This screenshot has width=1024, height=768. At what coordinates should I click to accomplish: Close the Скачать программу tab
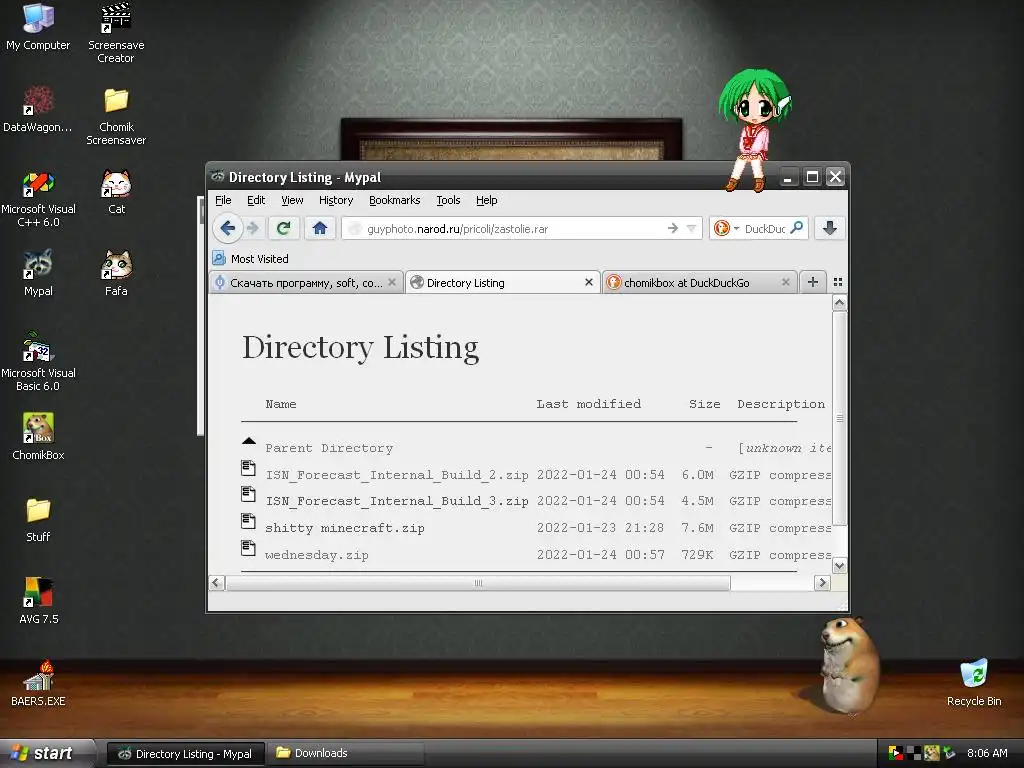point(392,282)
